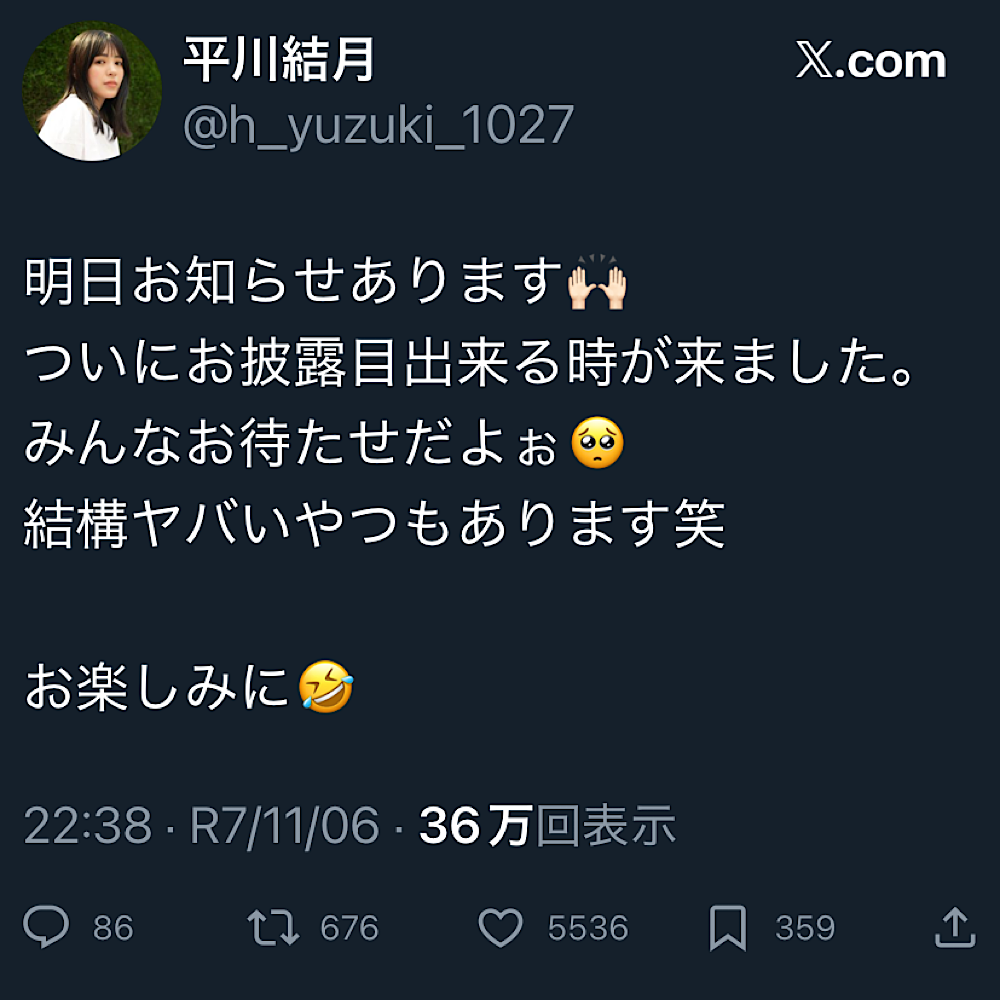Click the R7/11/06 date
The height and width of the screenshot is (1000, 1000).
[284, 826]
